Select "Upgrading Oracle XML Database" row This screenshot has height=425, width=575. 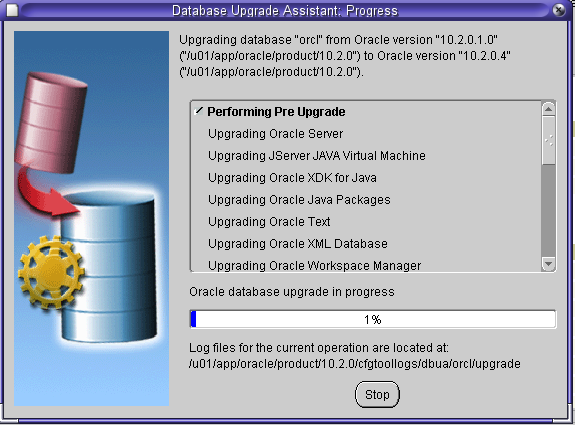(298, 244)
